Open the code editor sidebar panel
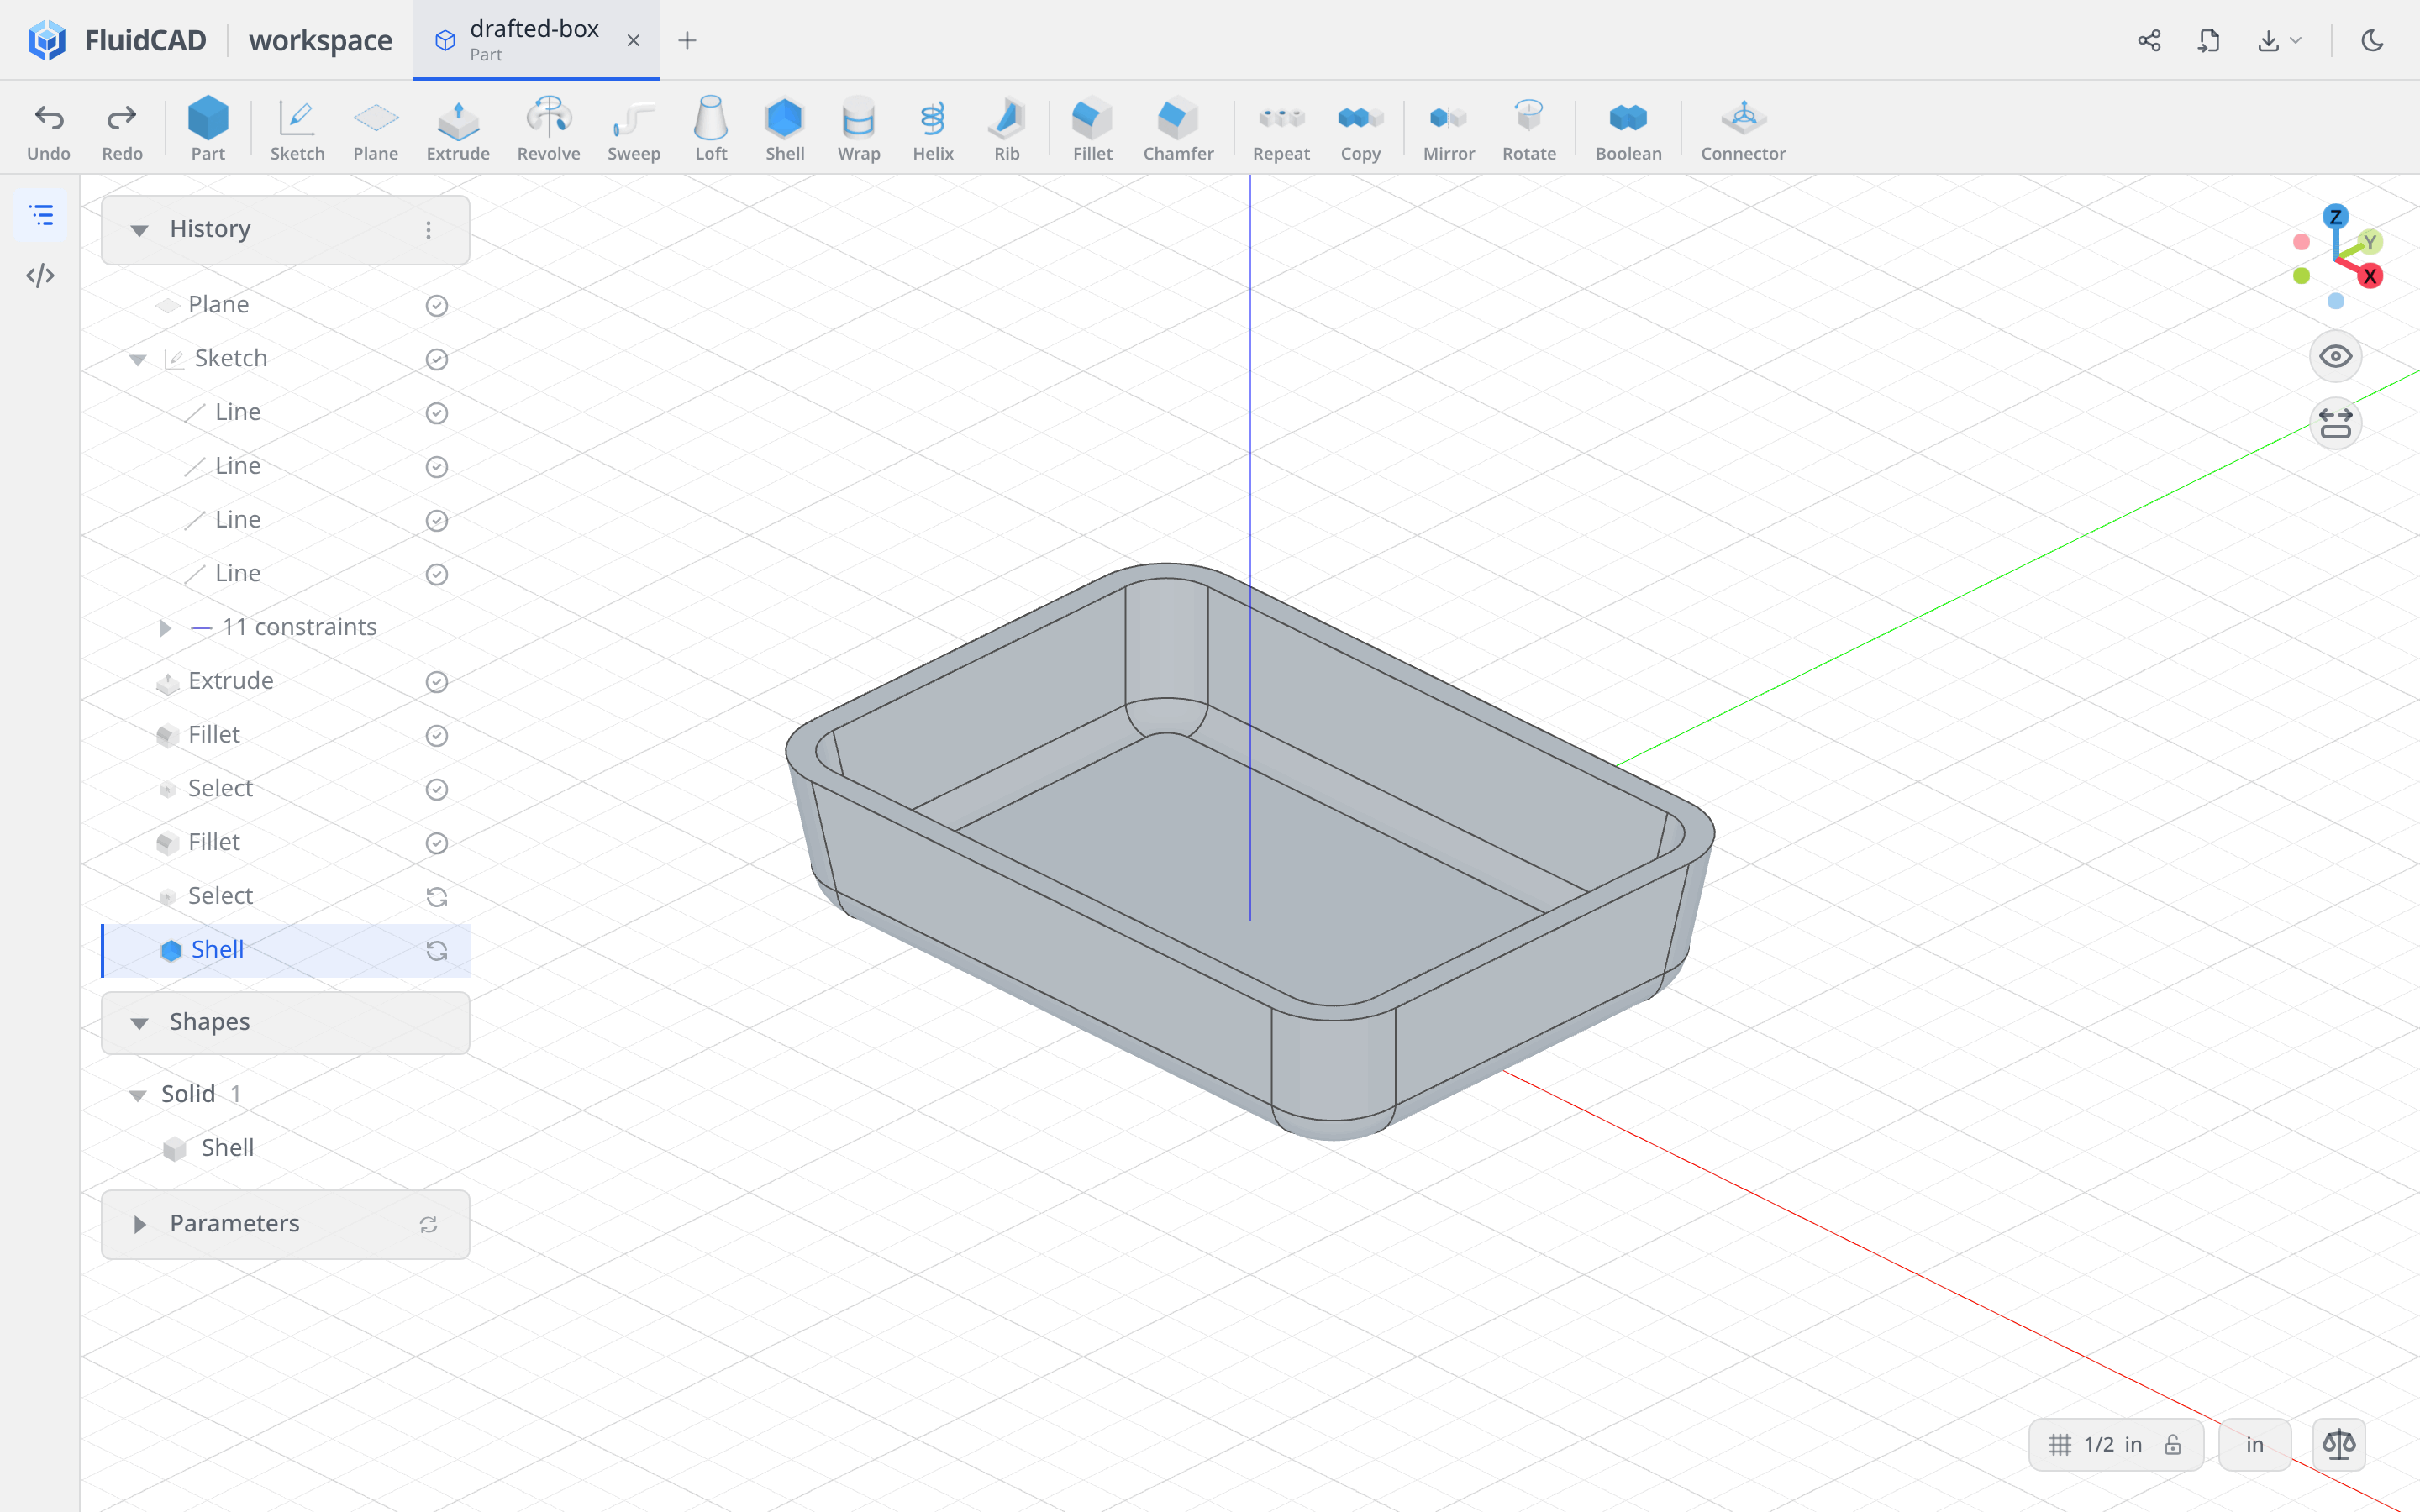The width and height of the screenshot is (2420, 1512). (x=41, y=275)
